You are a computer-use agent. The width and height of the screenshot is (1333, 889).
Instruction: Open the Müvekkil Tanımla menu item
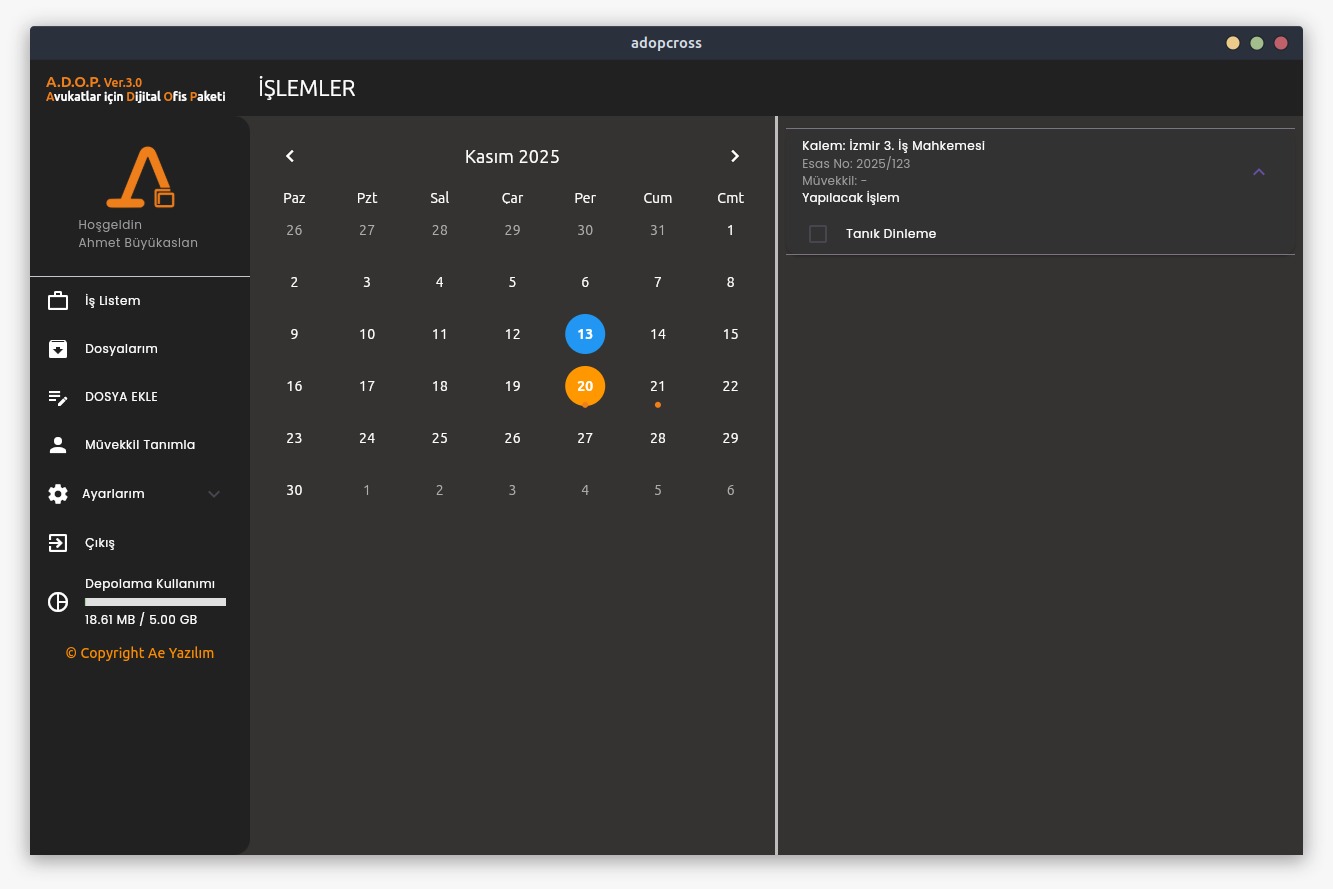point(140,445)
